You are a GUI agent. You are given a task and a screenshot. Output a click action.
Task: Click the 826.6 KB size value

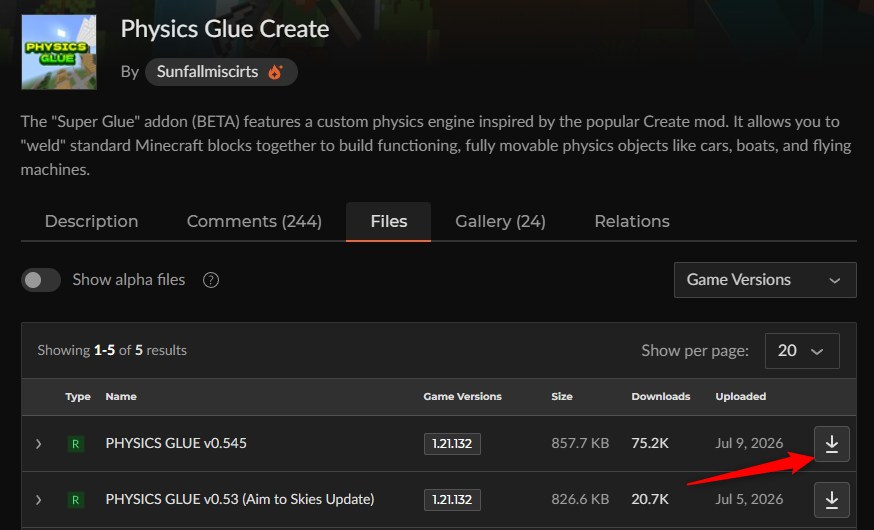coord(580,499)
